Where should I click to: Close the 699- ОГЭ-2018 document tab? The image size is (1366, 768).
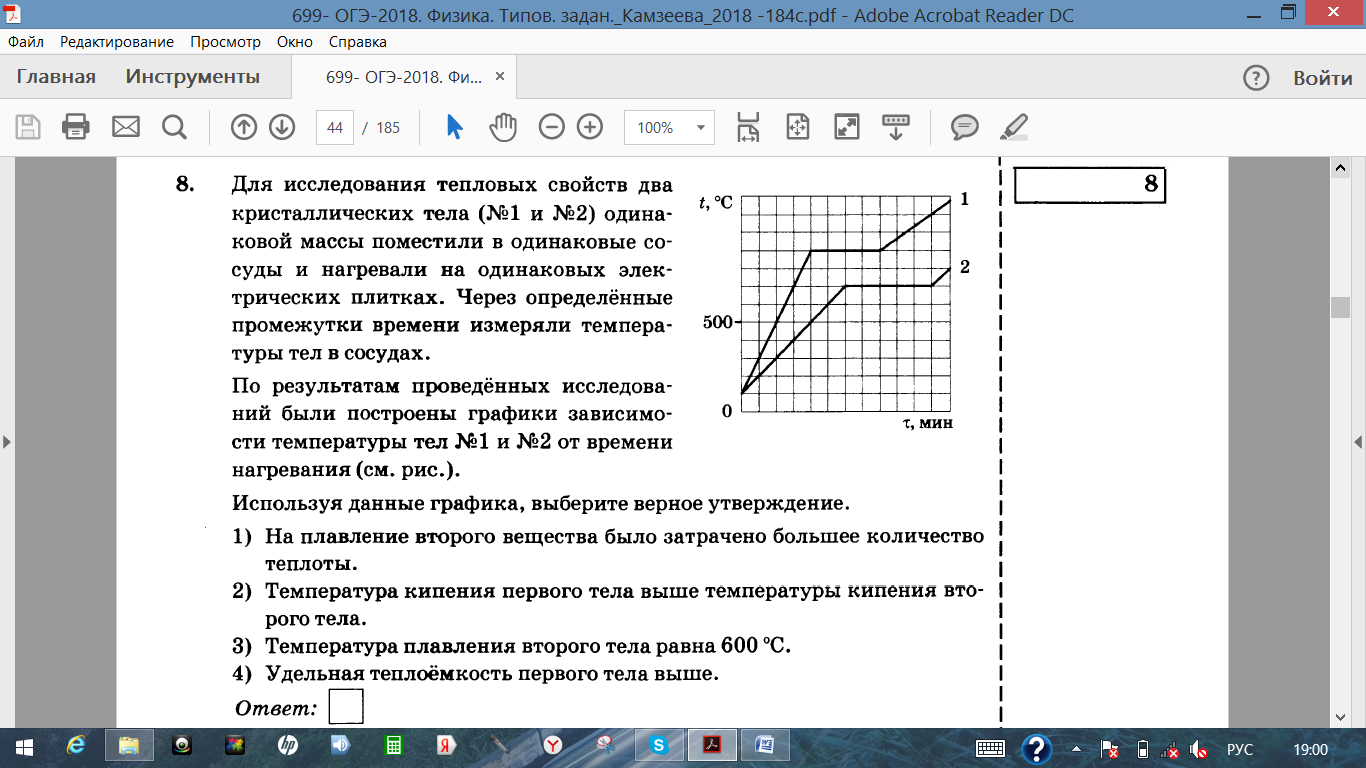coord(501,77)
